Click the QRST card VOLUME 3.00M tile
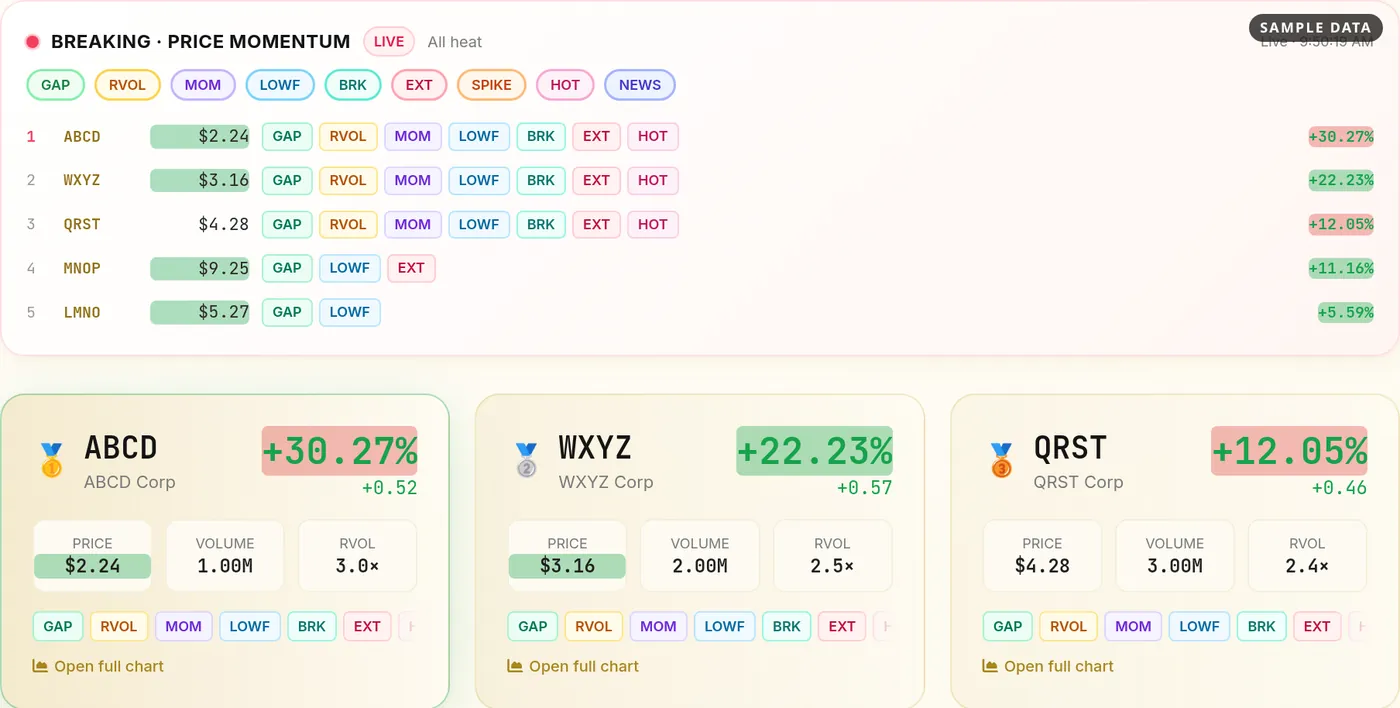Screen dimensions: 1400x708 point(1175,556)
